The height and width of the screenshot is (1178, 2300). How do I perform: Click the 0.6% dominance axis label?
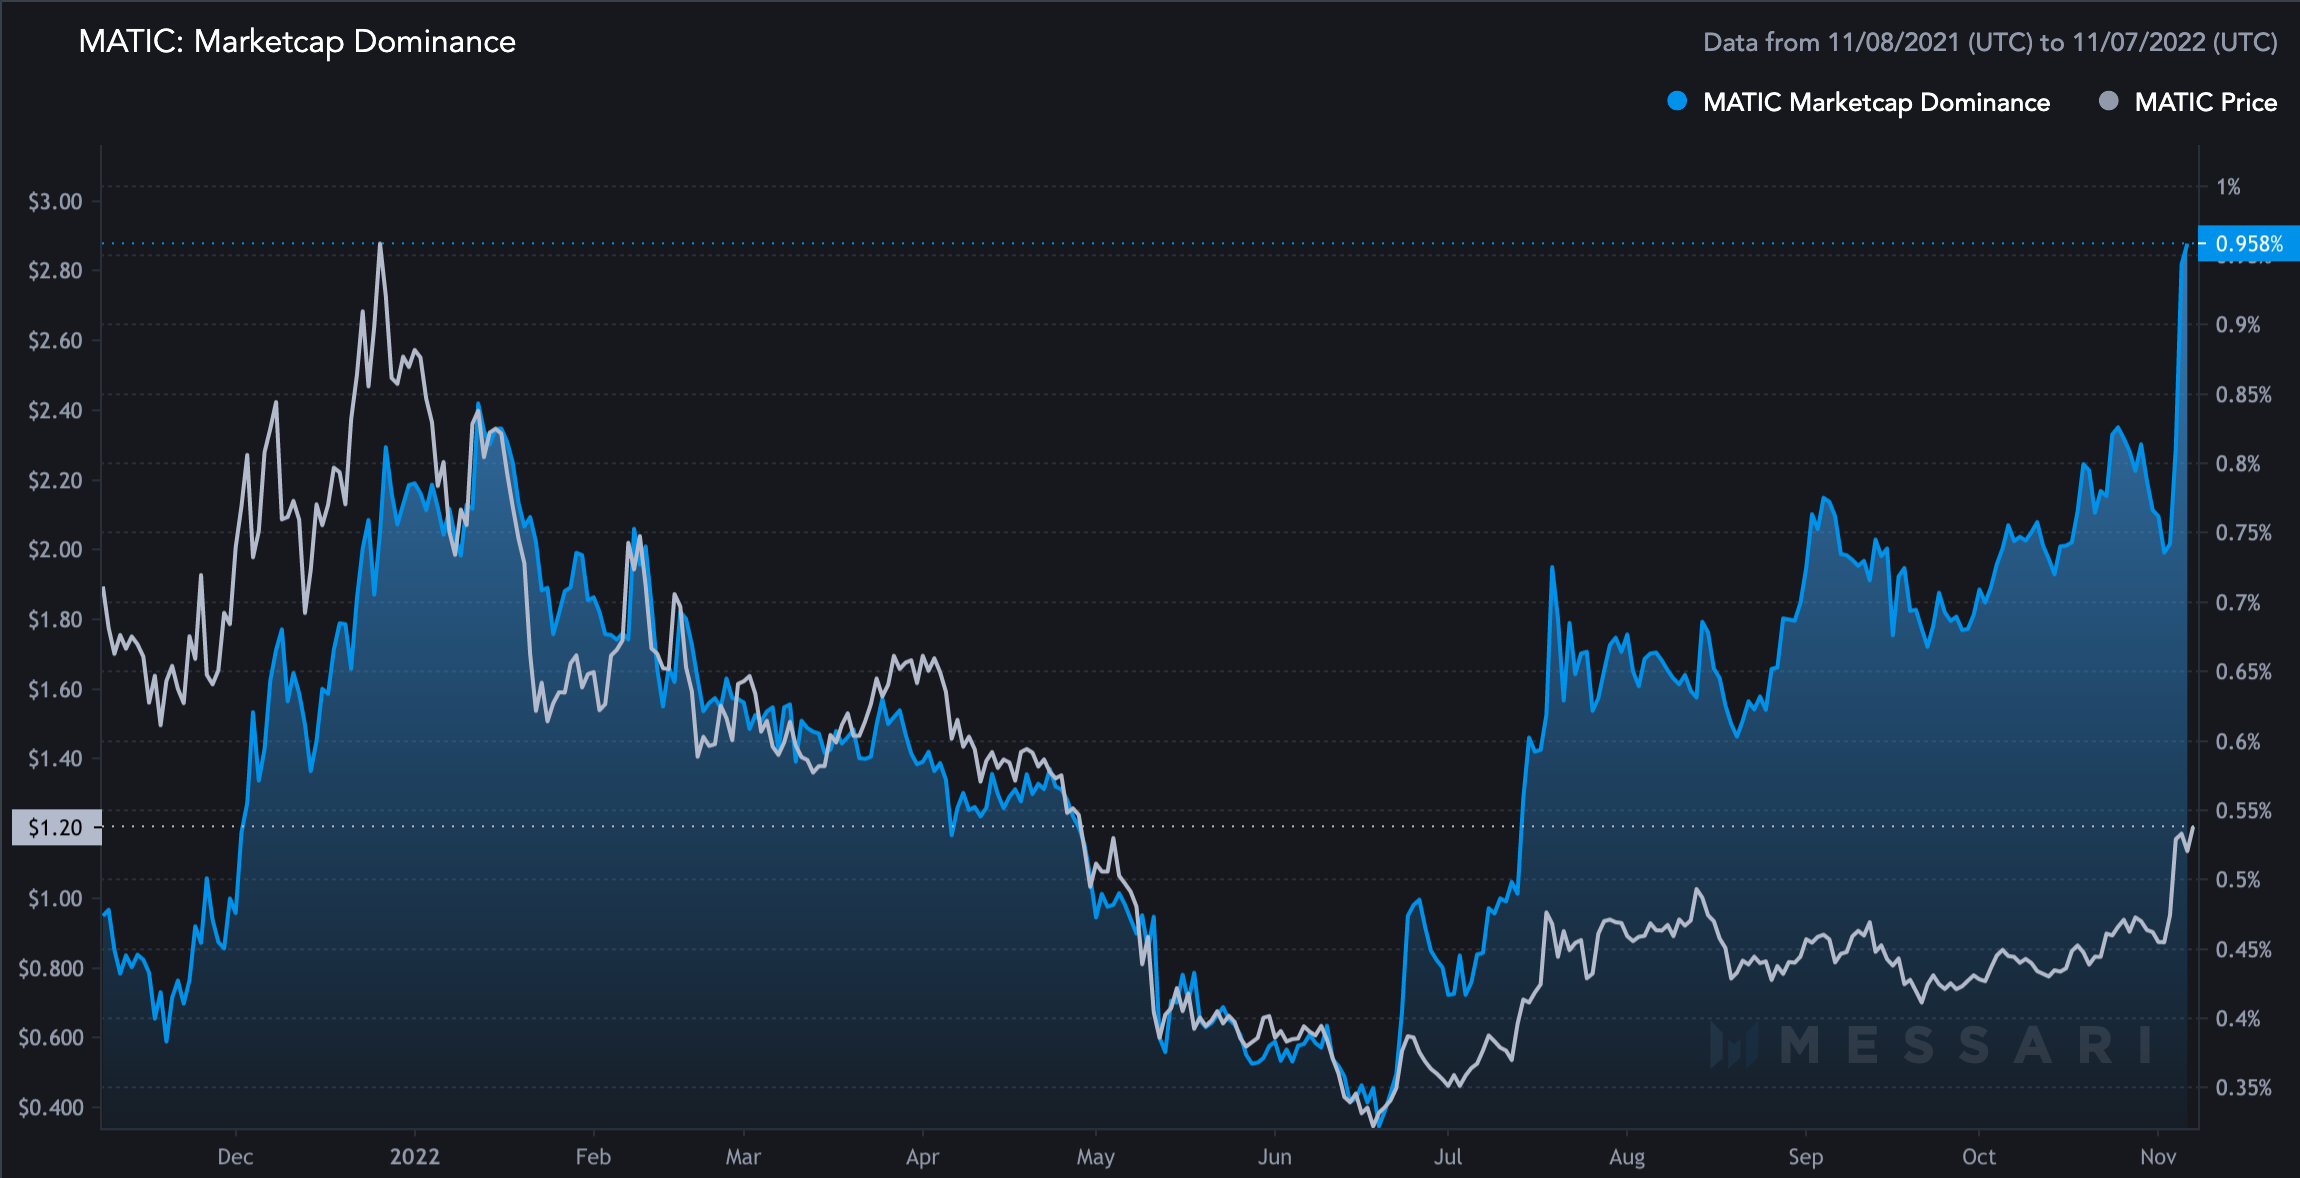click(2238, 742)
